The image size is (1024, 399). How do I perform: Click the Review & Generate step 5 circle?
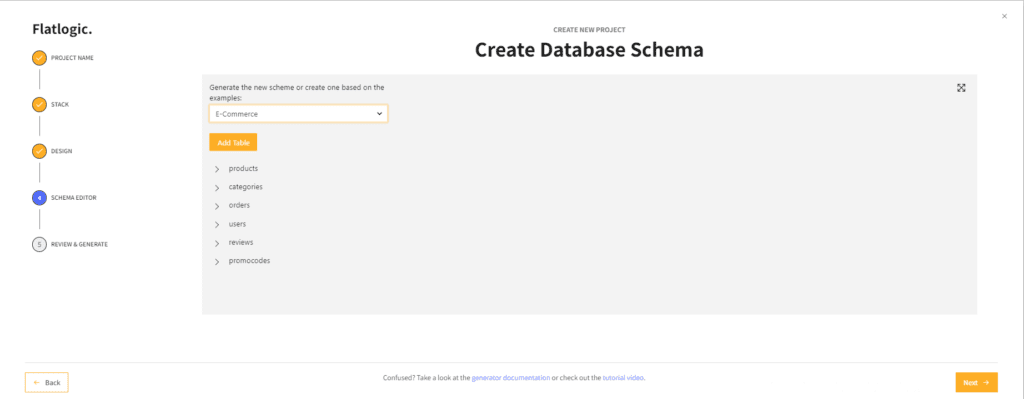tap(39, 244)
